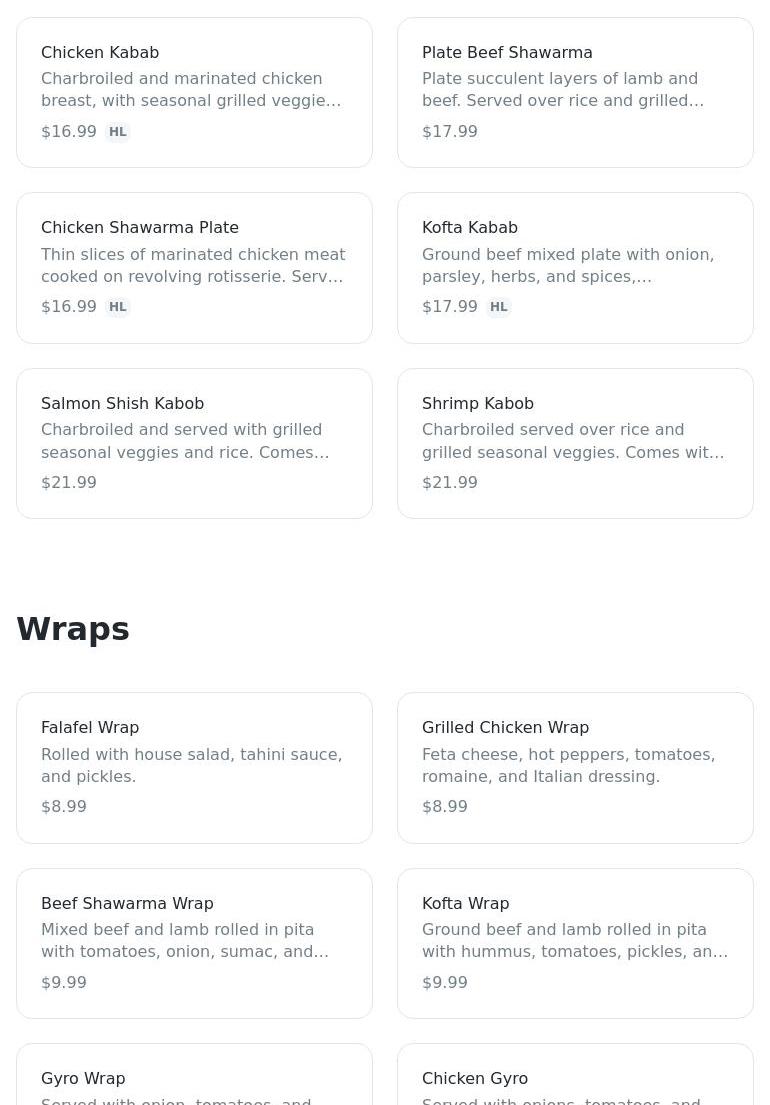Viewport: 770px width, 1105px height.
Task: Add the Falafel Wrap item
Action: point(194,767)
